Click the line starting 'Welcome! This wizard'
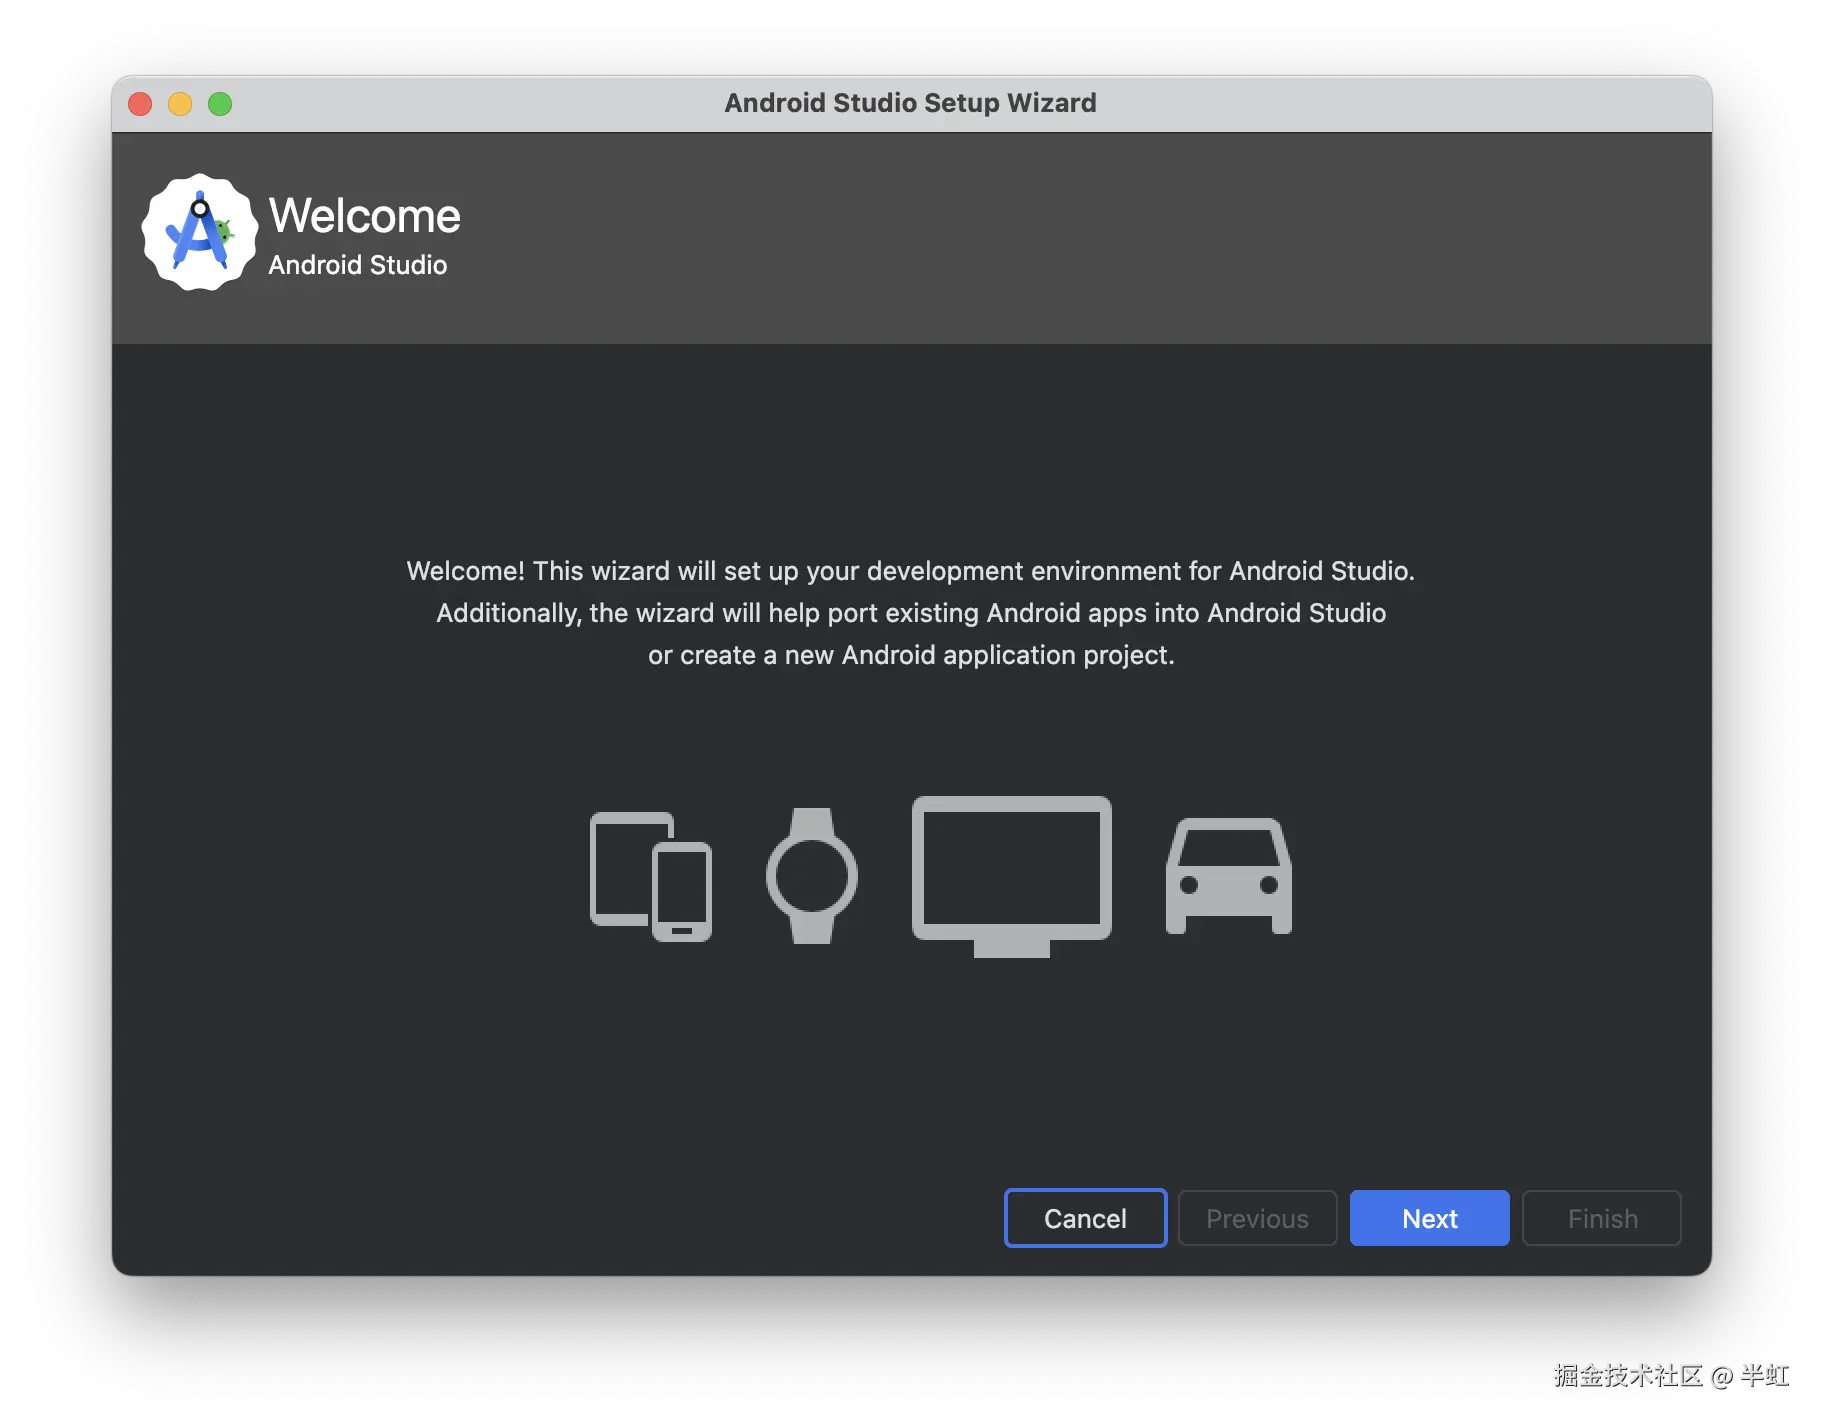Image resolution: width=1824 pixels, height=1424 pixels. [x=911, y=571]
